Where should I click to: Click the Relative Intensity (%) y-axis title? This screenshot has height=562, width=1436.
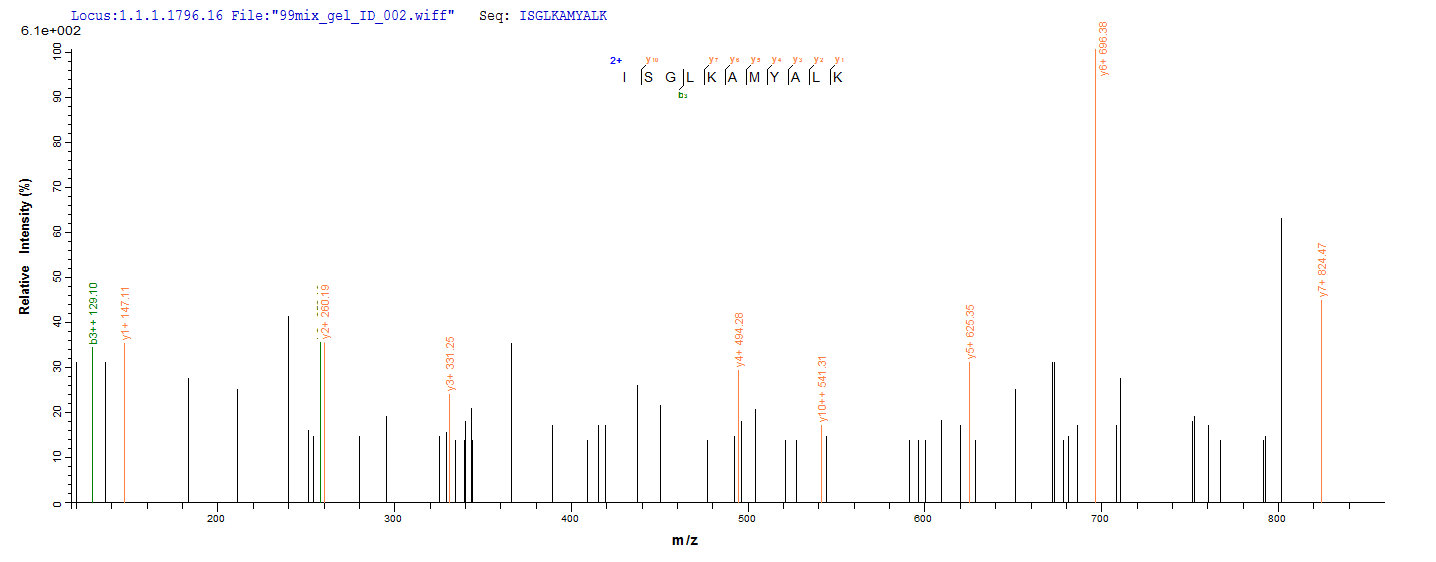pos(25,247)
